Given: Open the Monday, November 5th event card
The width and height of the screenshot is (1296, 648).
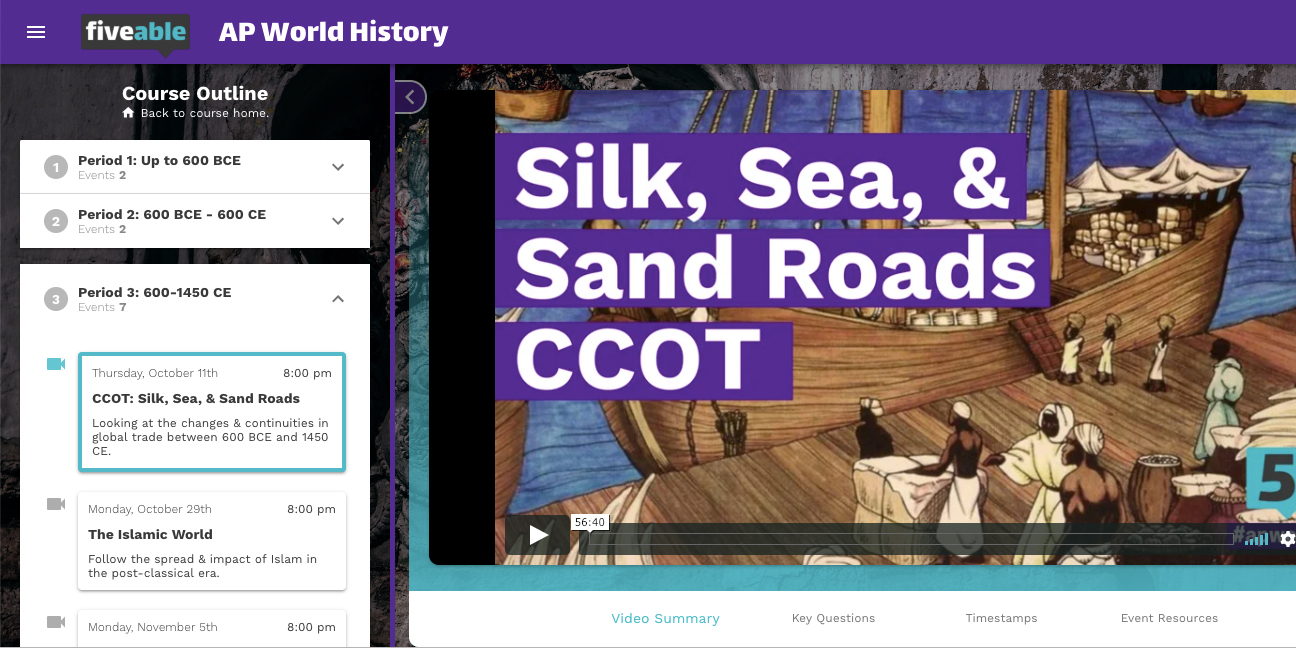Looking at the screenshot, I should 212,629.
